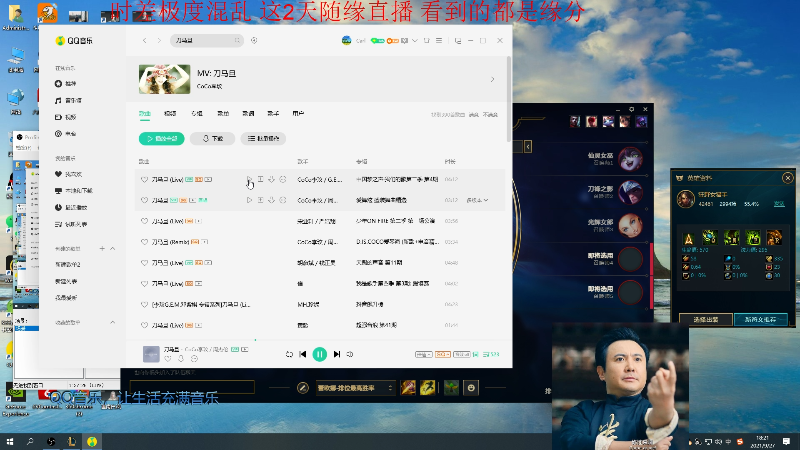Open the local and downloads section

pyautogui.click(x=74, y=191)
